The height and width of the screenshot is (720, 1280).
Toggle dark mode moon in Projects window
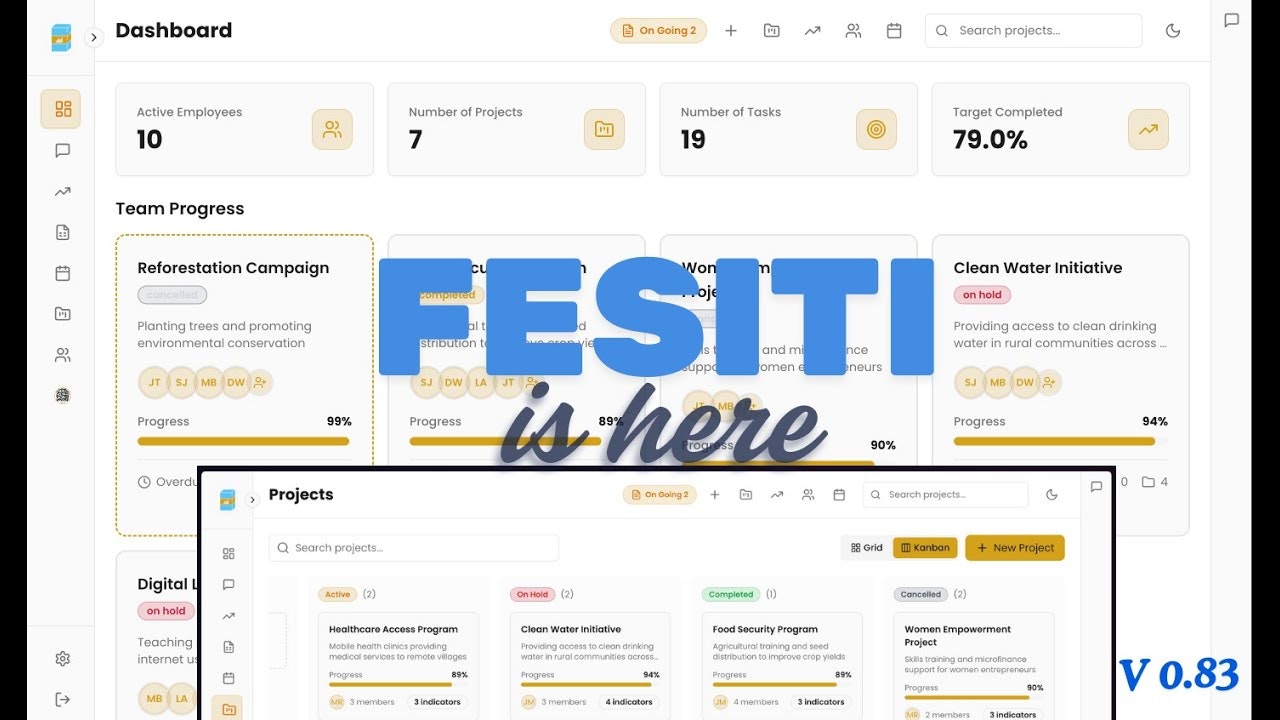point(1051,494)
